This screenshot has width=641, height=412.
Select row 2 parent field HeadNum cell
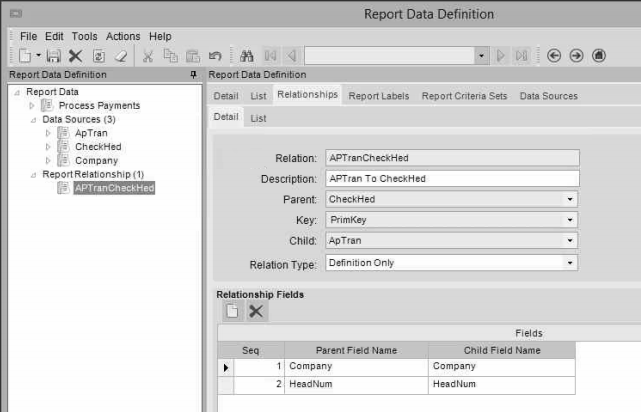coord(356,385)
